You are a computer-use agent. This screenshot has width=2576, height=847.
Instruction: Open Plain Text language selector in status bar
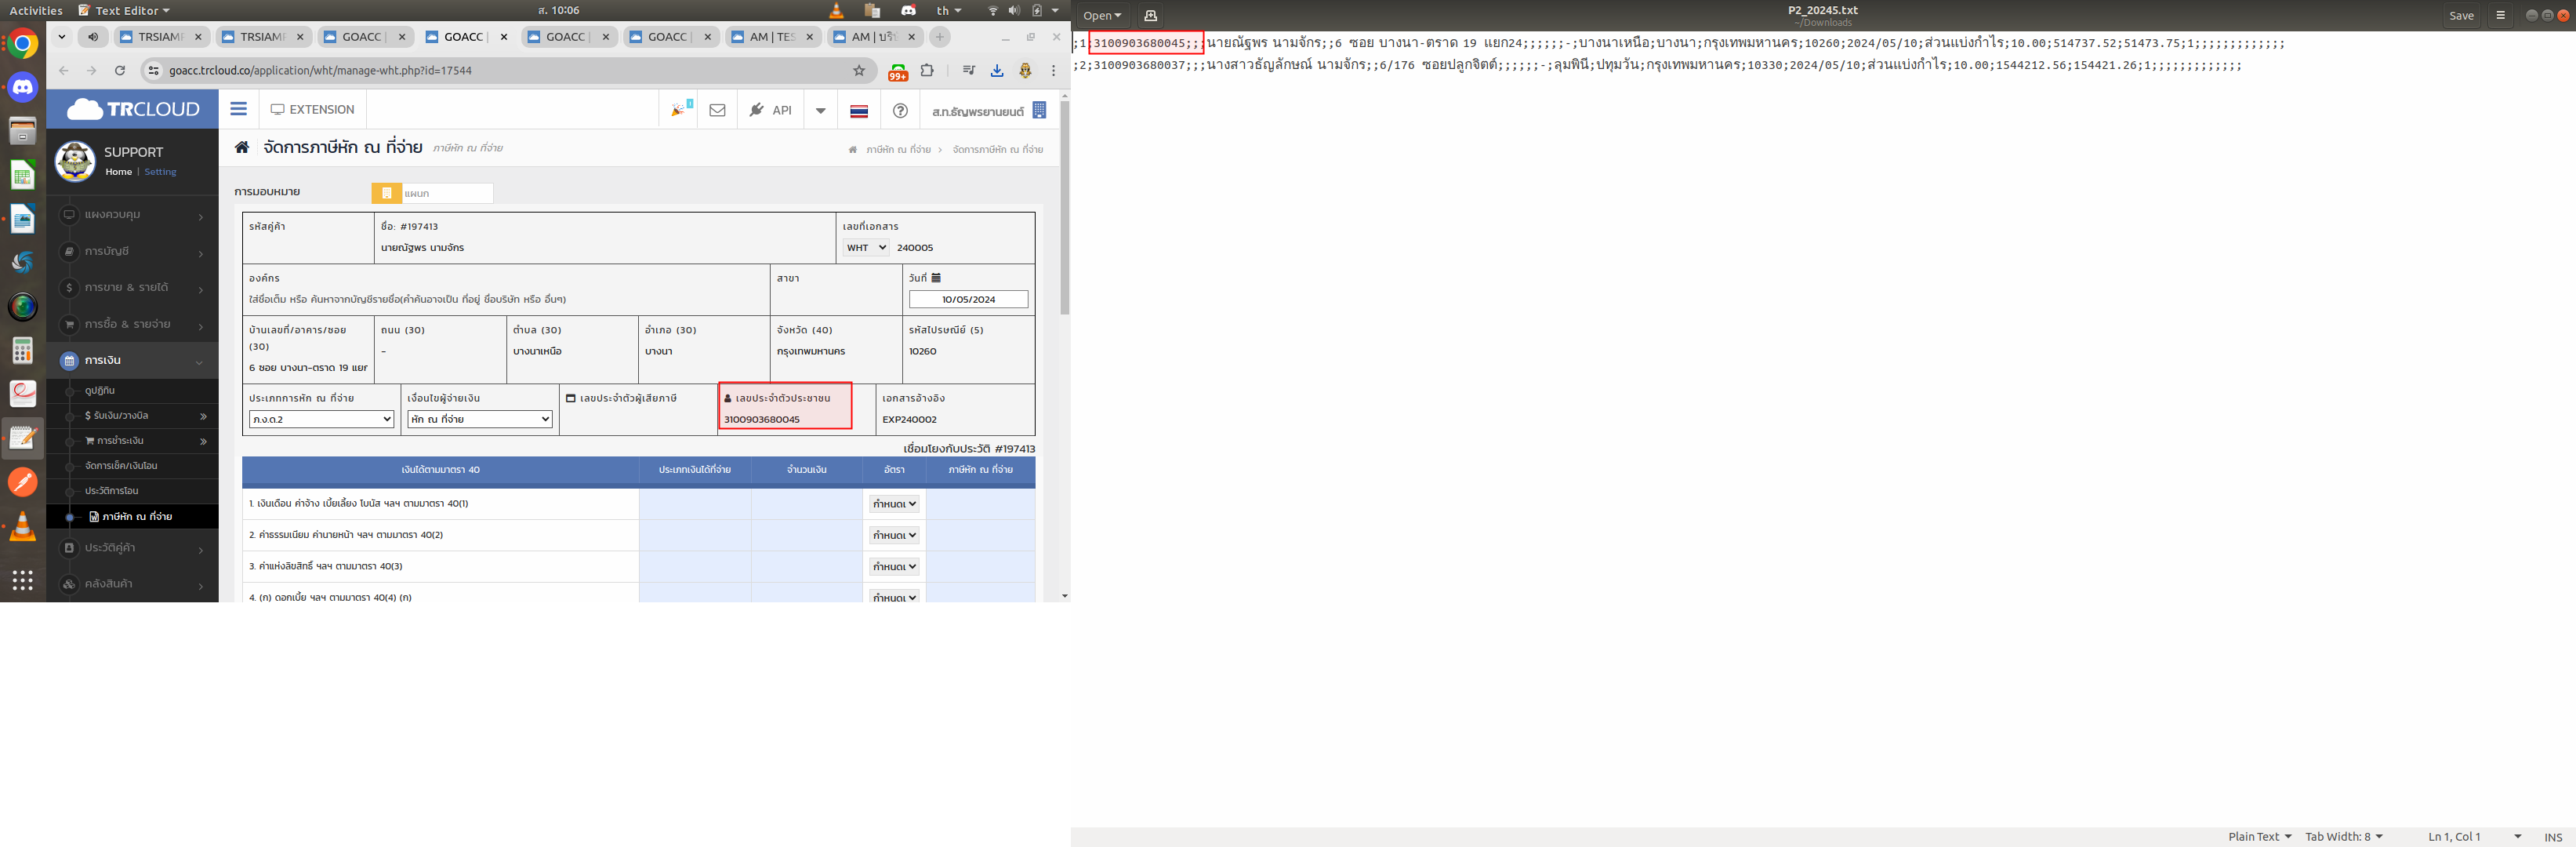tap(2259, 836)
